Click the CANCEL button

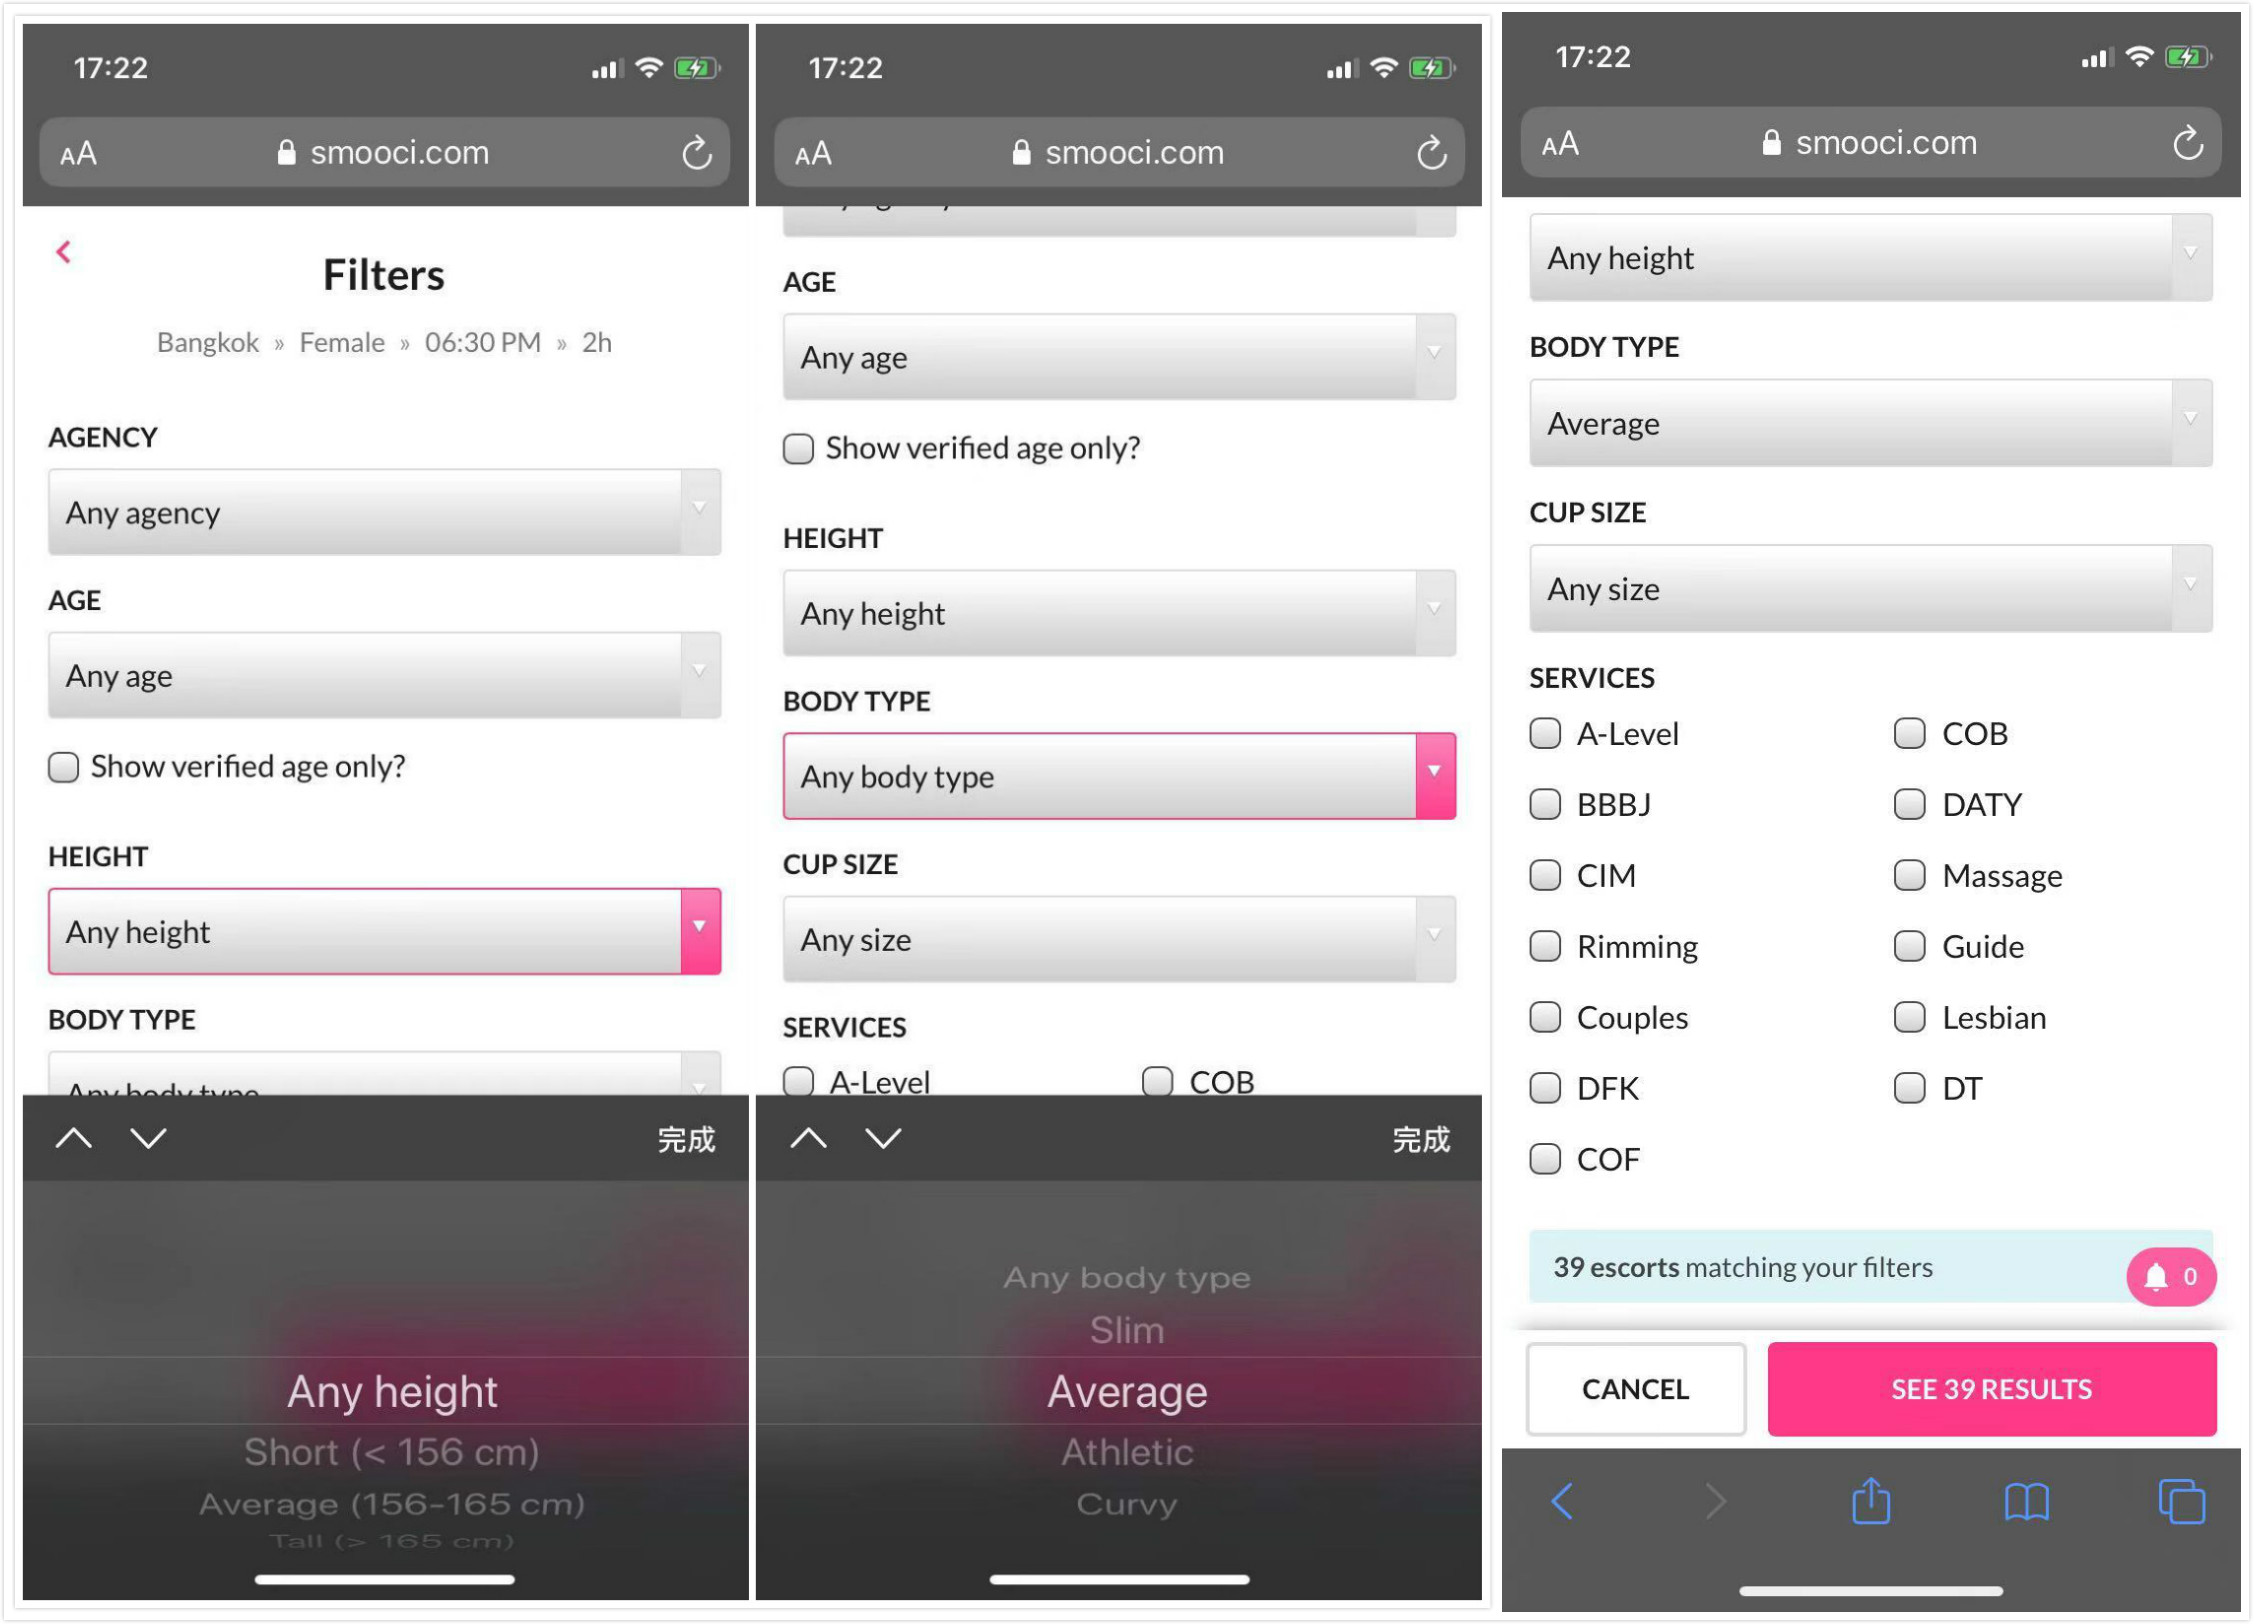pos(1633,1390)
